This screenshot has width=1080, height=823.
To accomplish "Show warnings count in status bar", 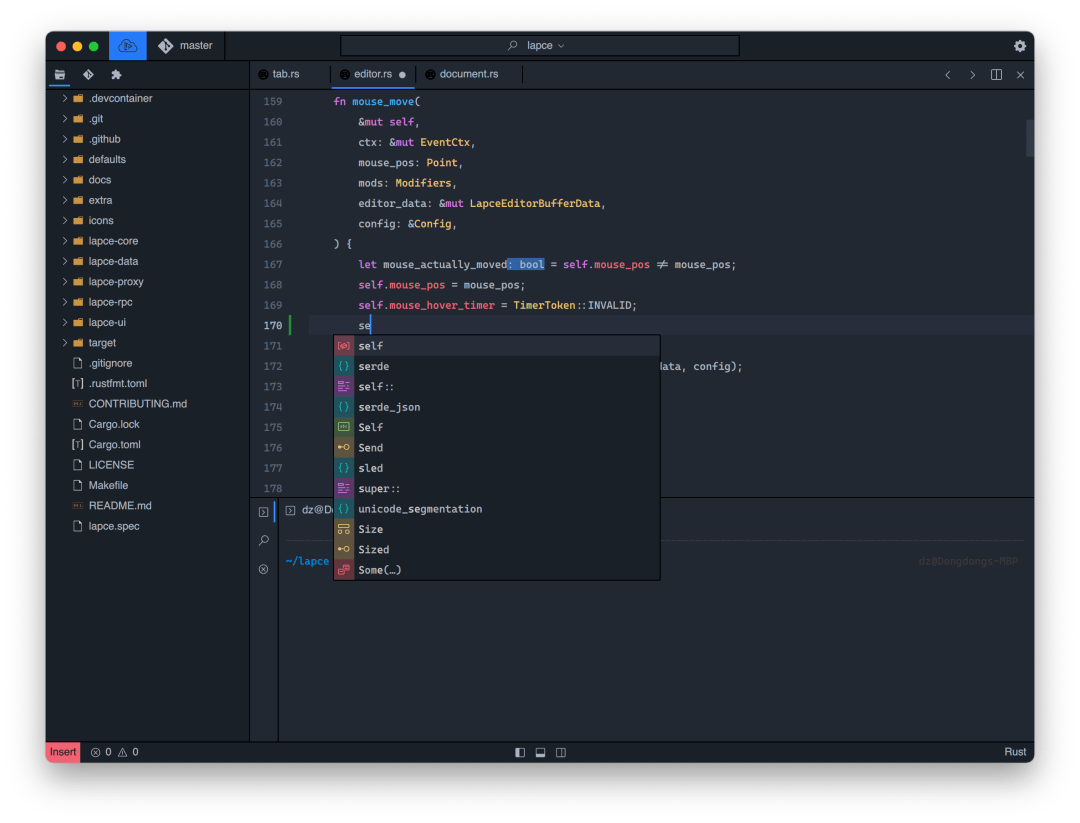I will tap(128, 752).
